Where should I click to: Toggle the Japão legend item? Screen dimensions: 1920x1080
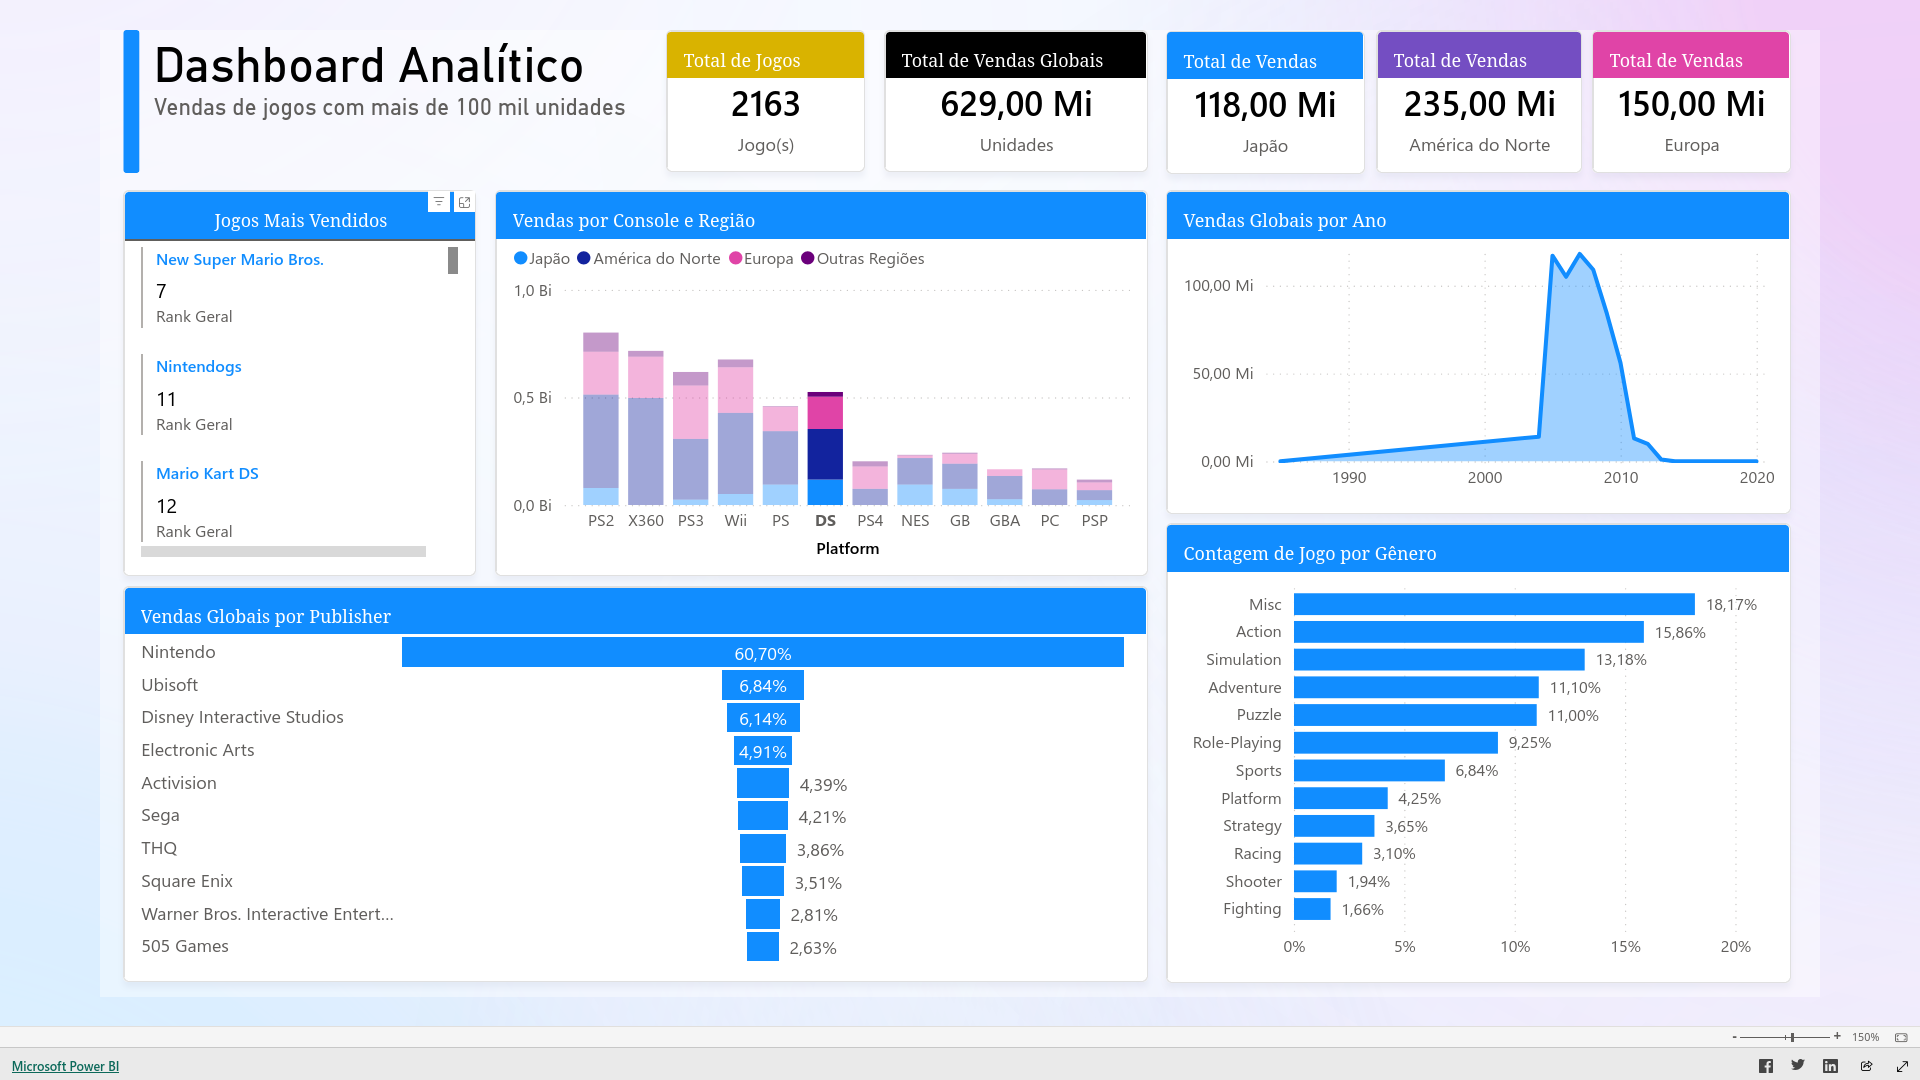(542, 258)
